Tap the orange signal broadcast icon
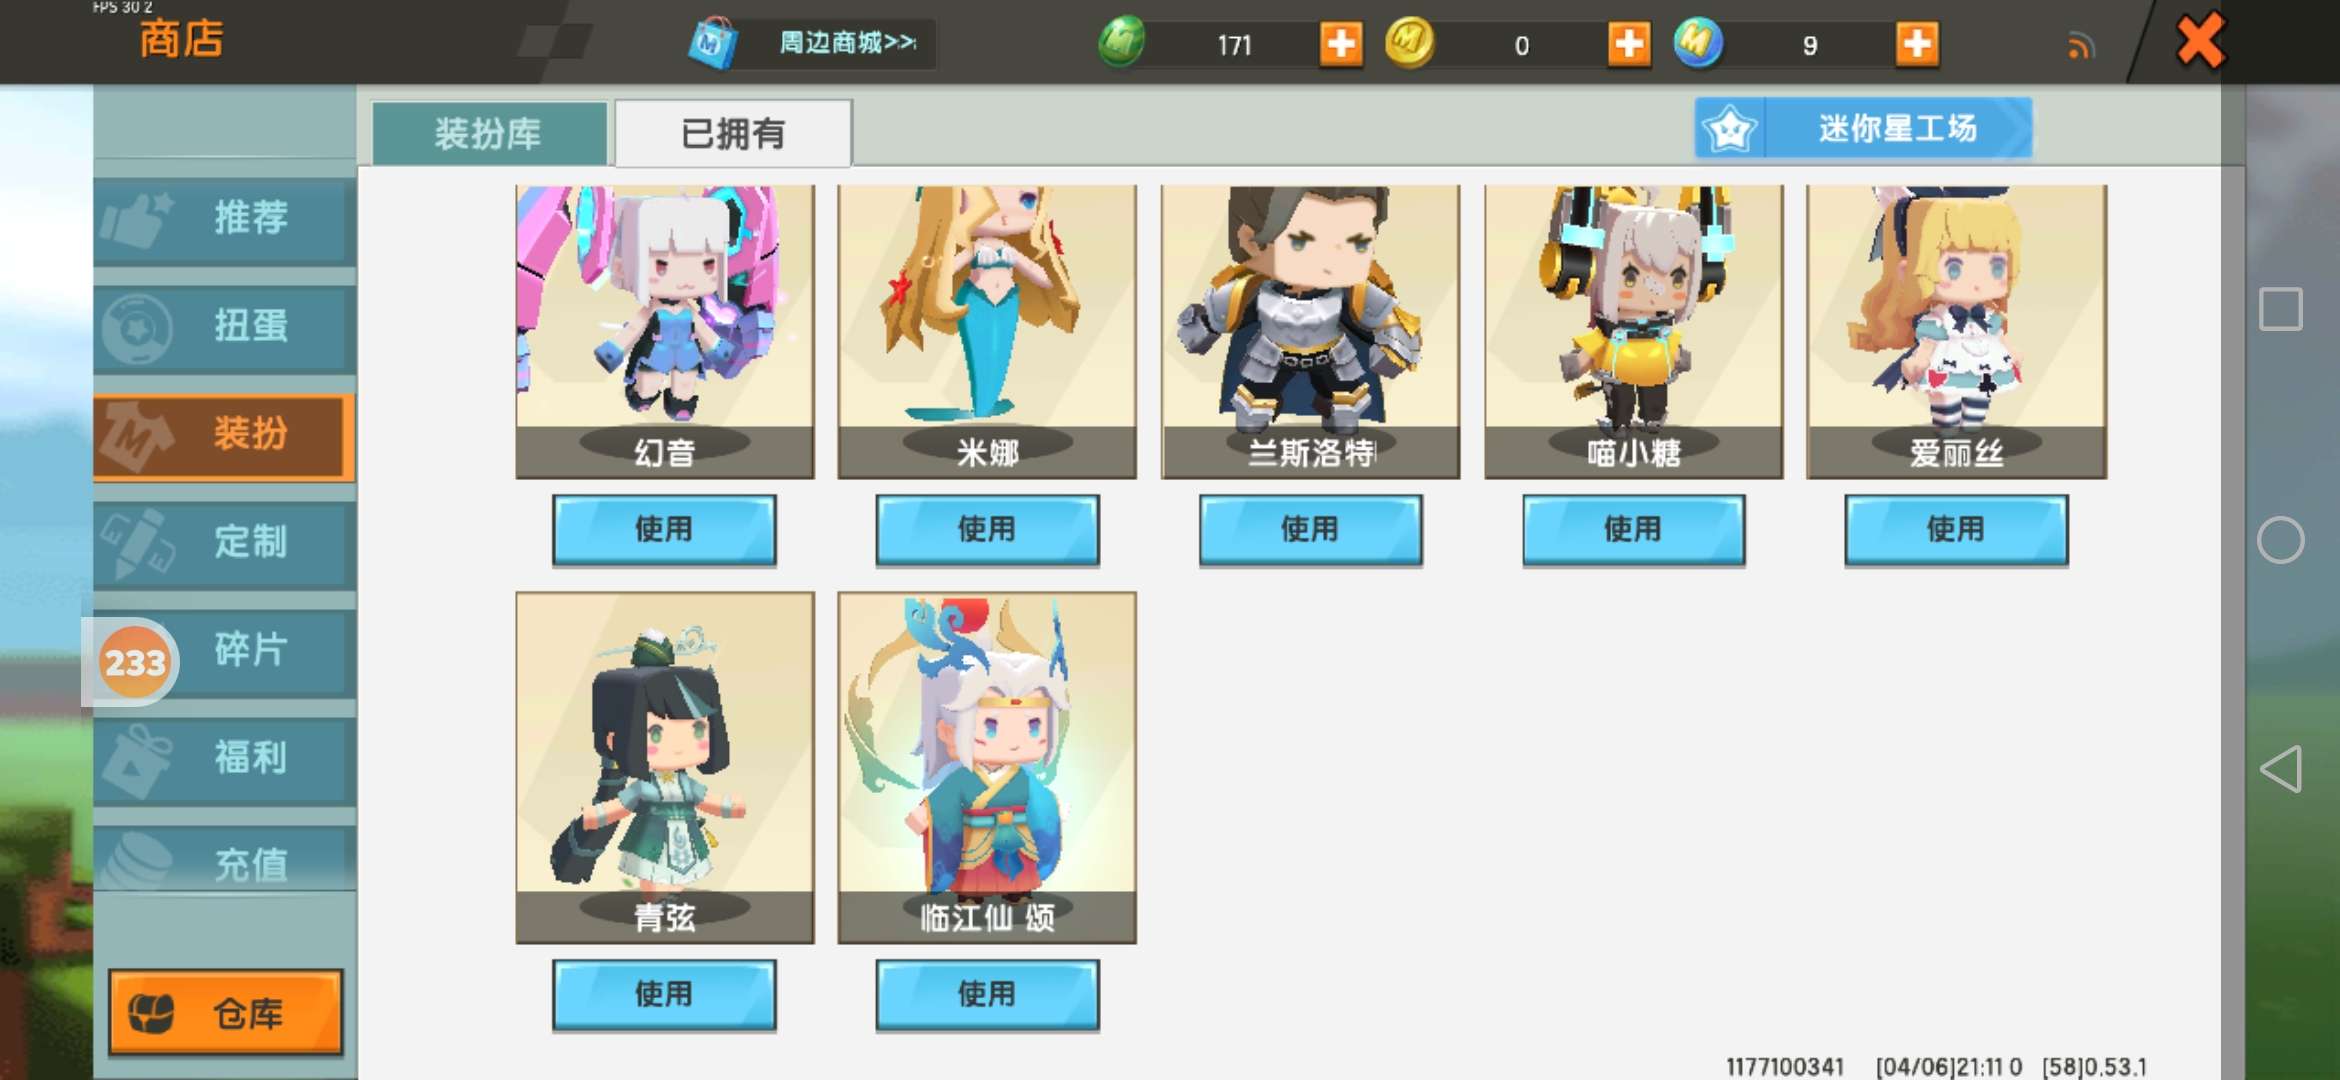Image resolution: width=2340 pixels, height=1080 pixels. 2081,46
